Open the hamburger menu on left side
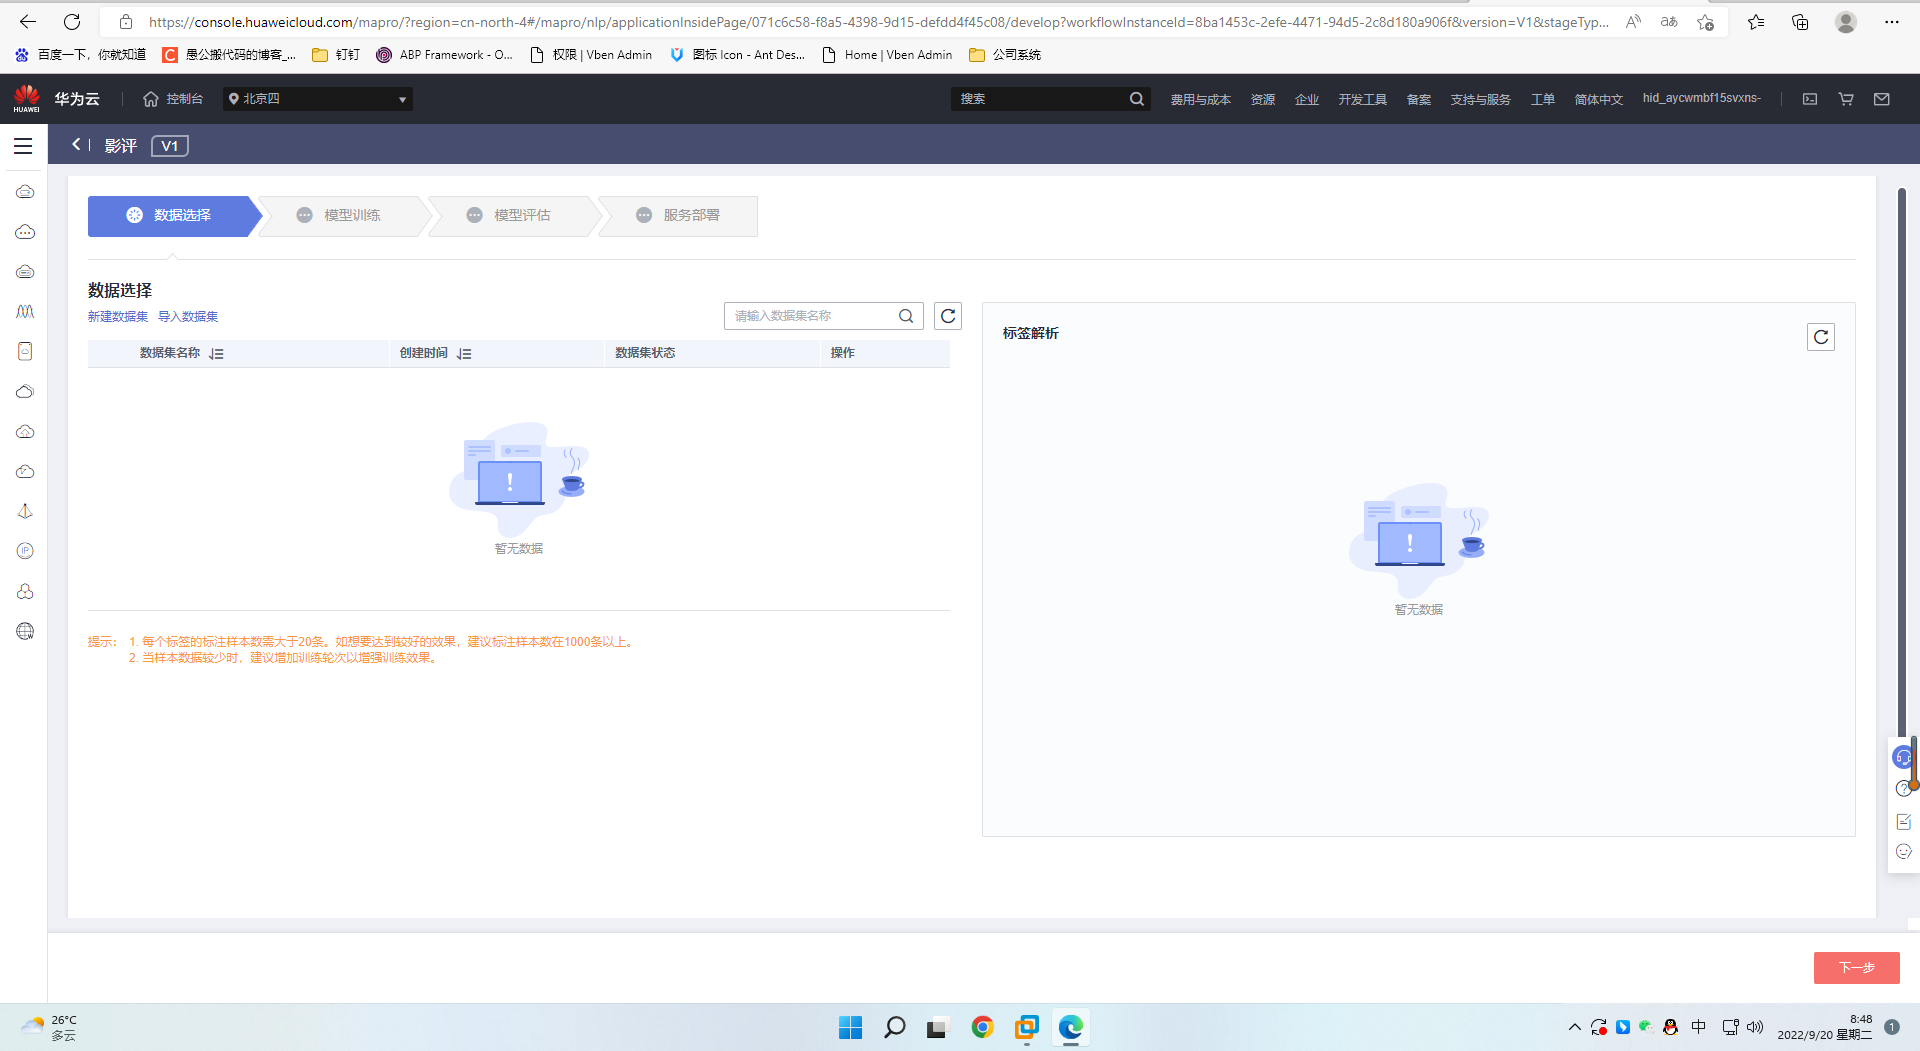Image resolution: width=1920 pixels, height=1051 pixels. tap(23, 145)
